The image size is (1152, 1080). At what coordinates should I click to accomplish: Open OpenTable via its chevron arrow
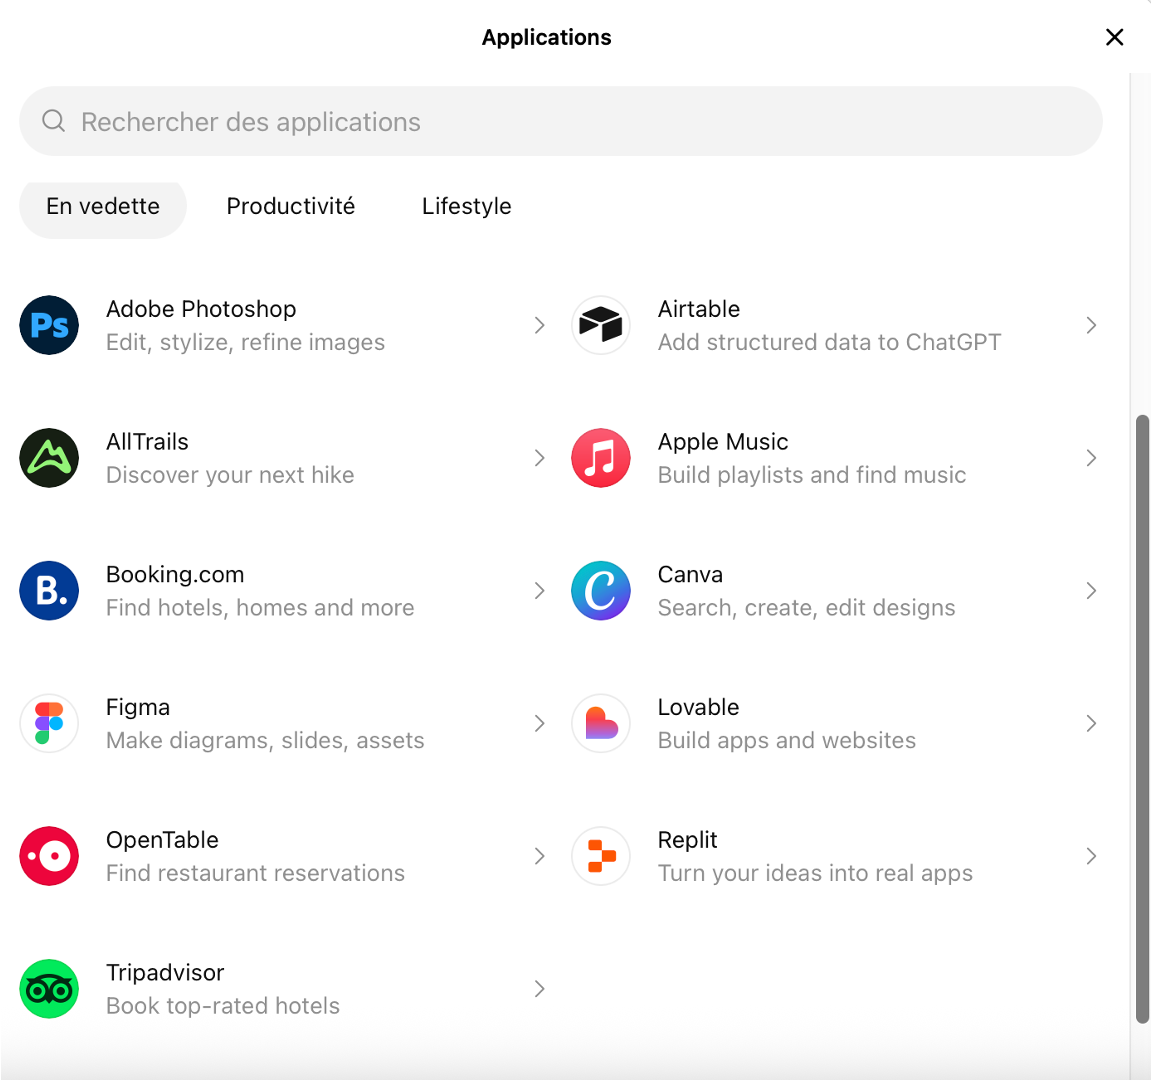pyautogui.click(x=539, y=857)
